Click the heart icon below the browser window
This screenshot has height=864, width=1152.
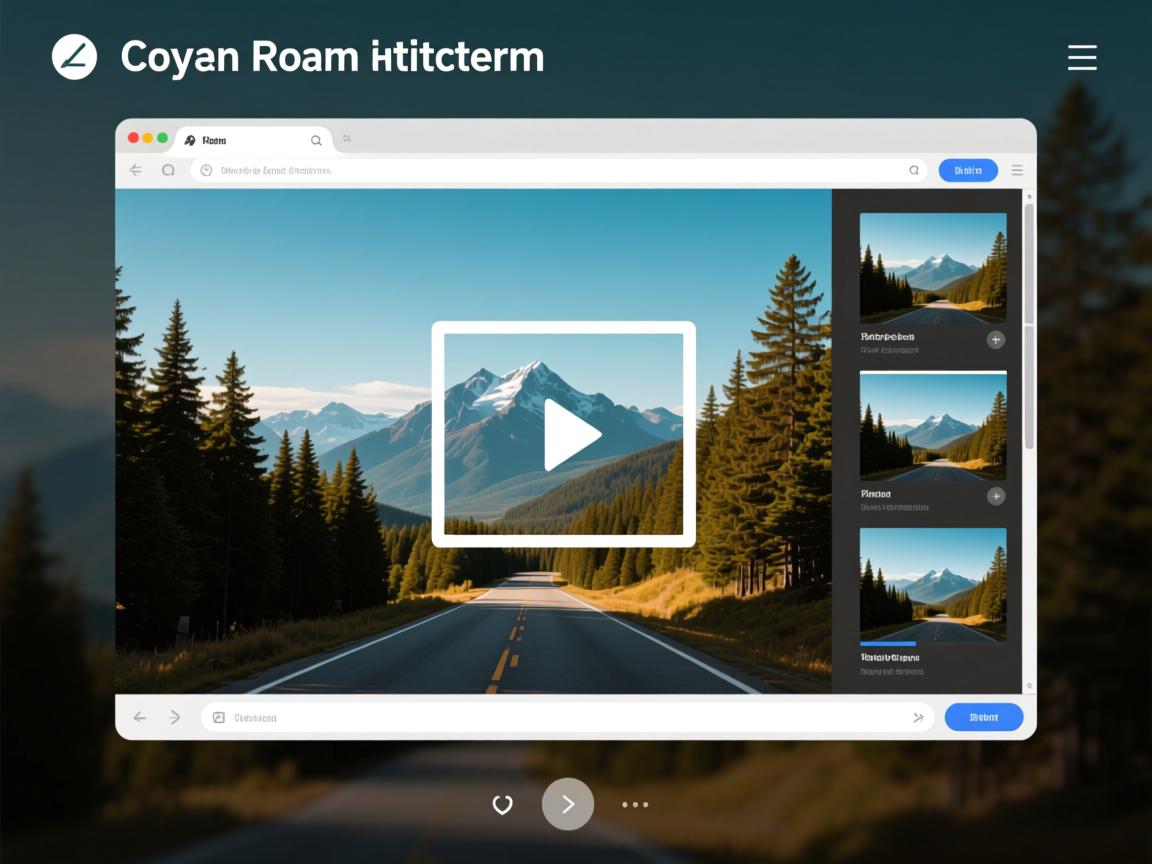(502, 804)
